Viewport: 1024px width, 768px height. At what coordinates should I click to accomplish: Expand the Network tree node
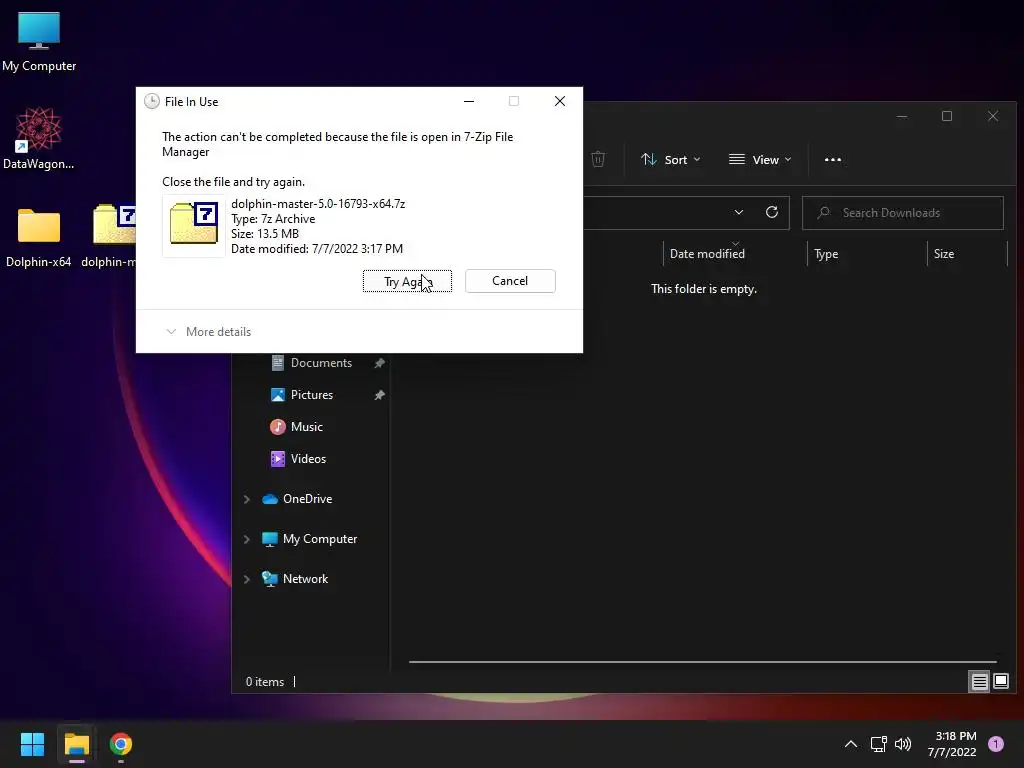(247, 579)
